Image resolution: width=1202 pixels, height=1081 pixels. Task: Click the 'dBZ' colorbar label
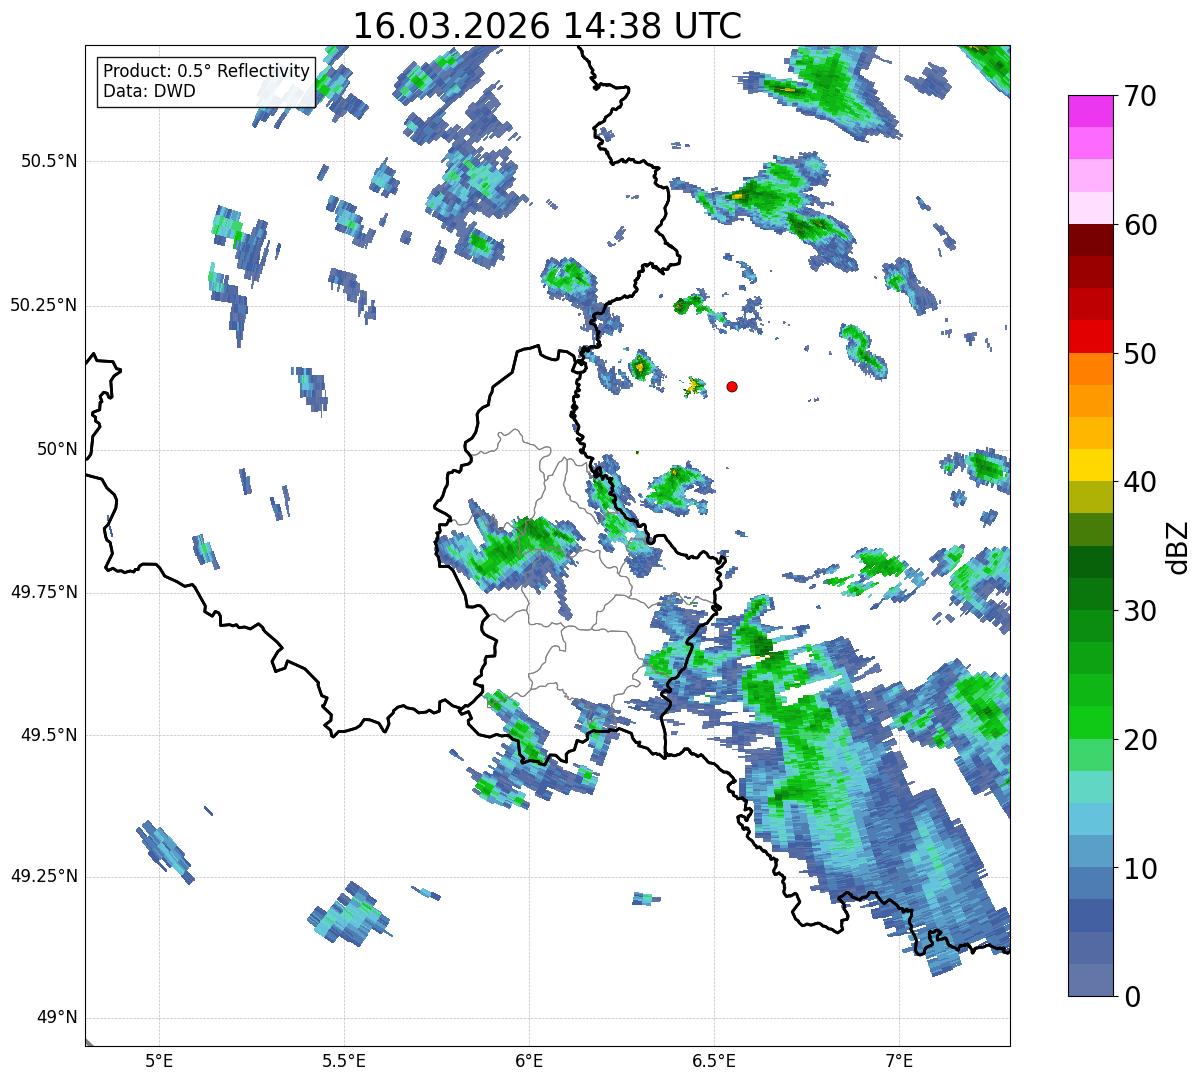[1178, 546]
